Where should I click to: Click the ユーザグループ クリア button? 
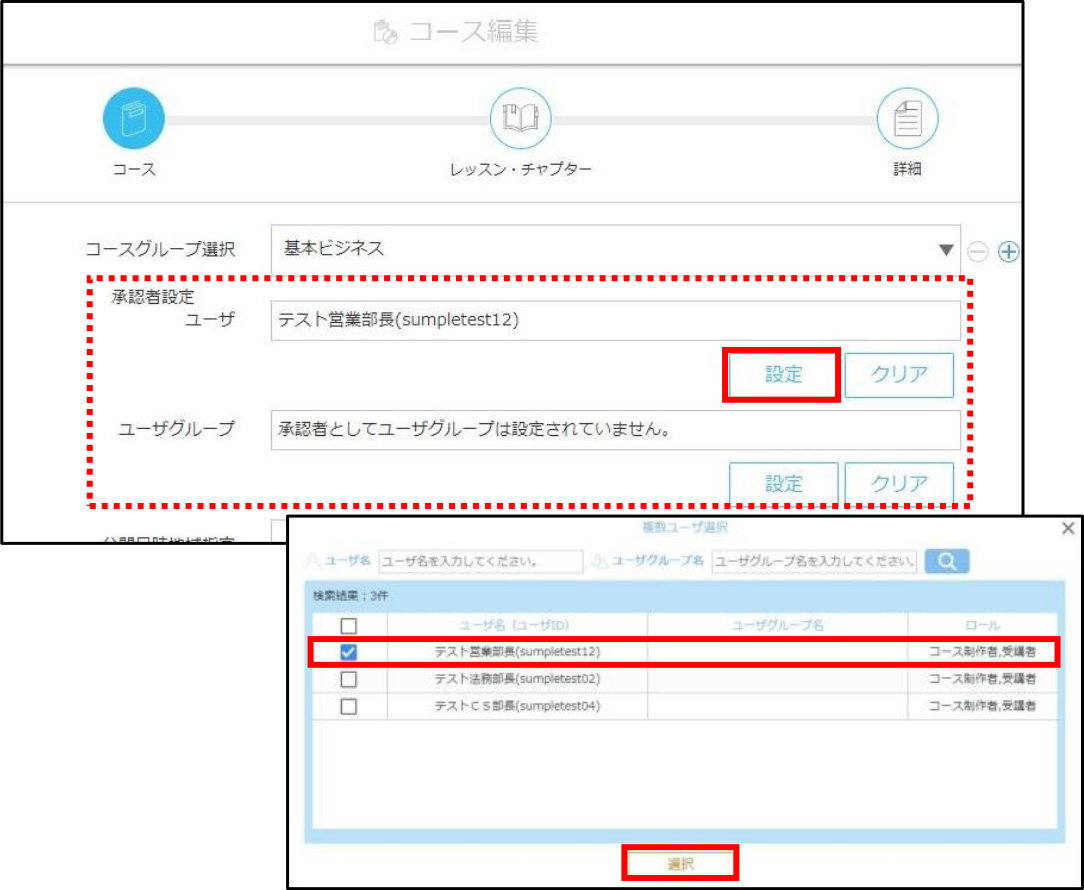click(899, 483)
